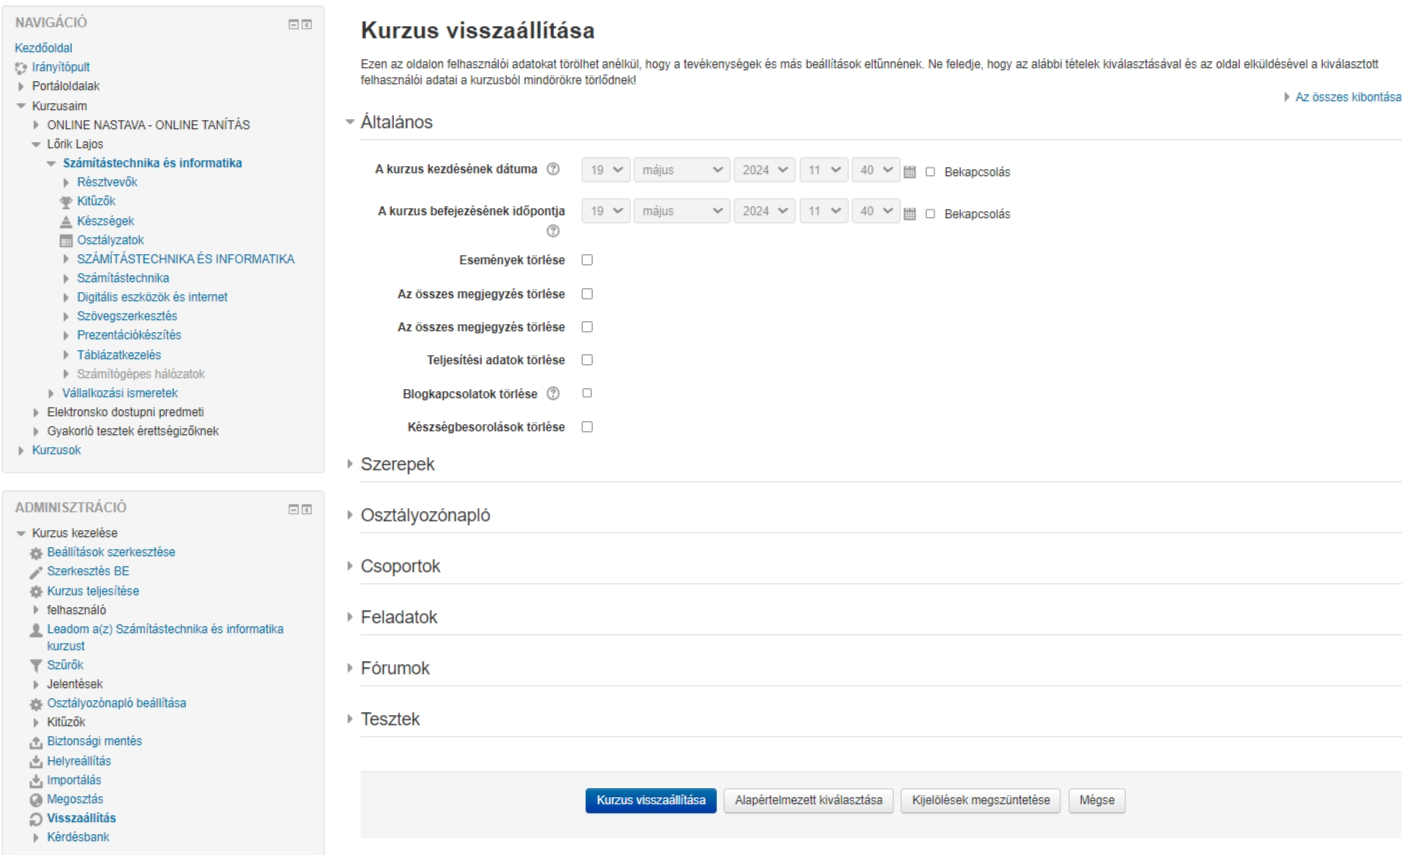1406x855 pixels.
Task: Open 'Vállalkozási ismeretek' course in navigation
Action: pyautogui.click(x=120, y=393)
